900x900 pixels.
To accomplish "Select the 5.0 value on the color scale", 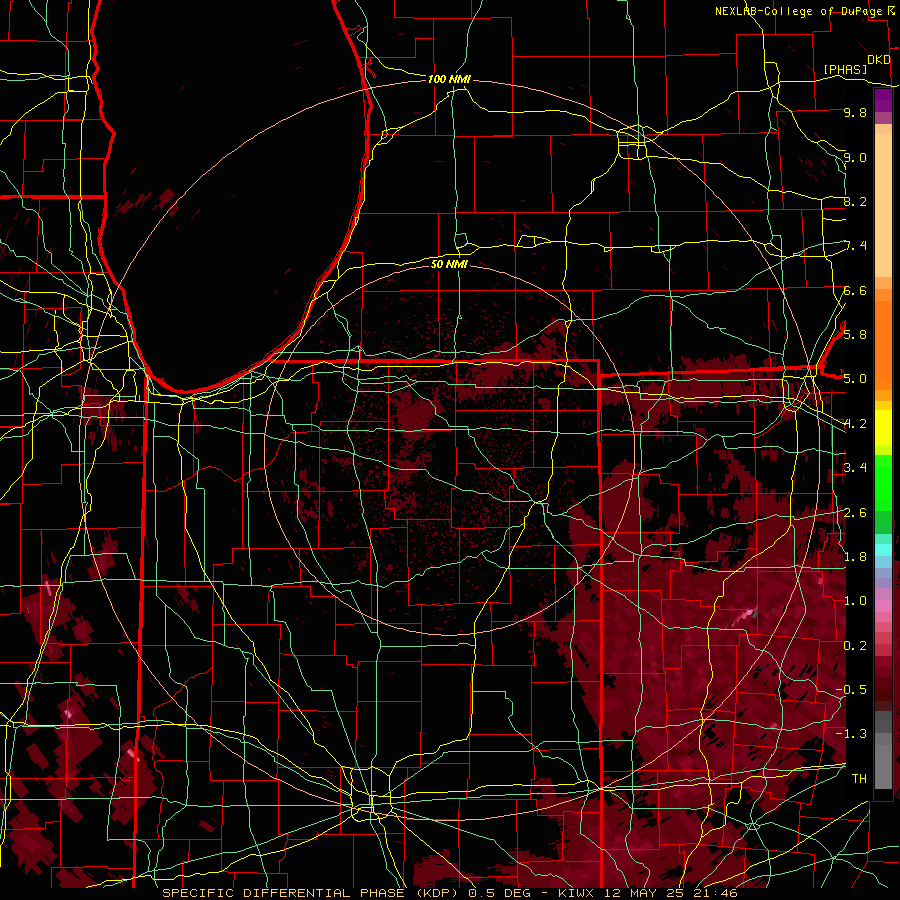I will (855, 379).
